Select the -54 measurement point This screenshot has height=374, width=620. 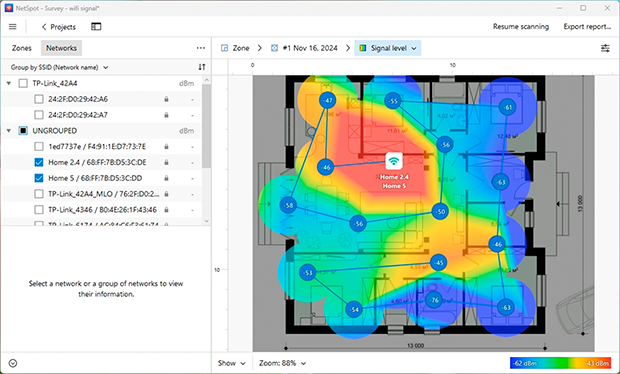tap(354, 309)
